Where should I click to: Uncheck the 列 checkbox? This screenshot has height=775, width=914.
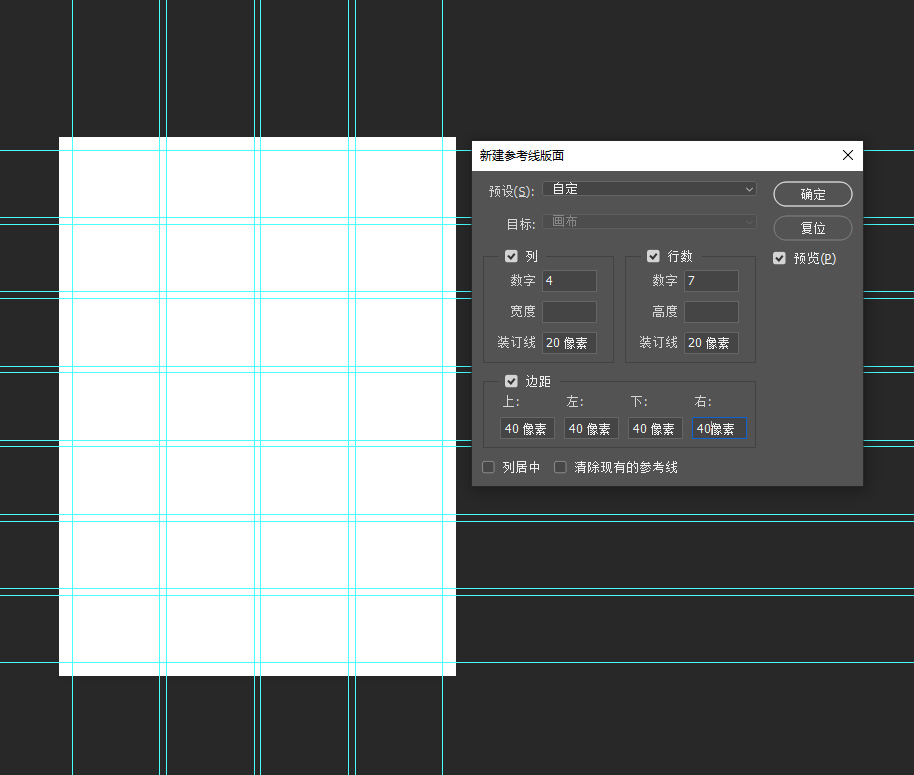[512, 256]
